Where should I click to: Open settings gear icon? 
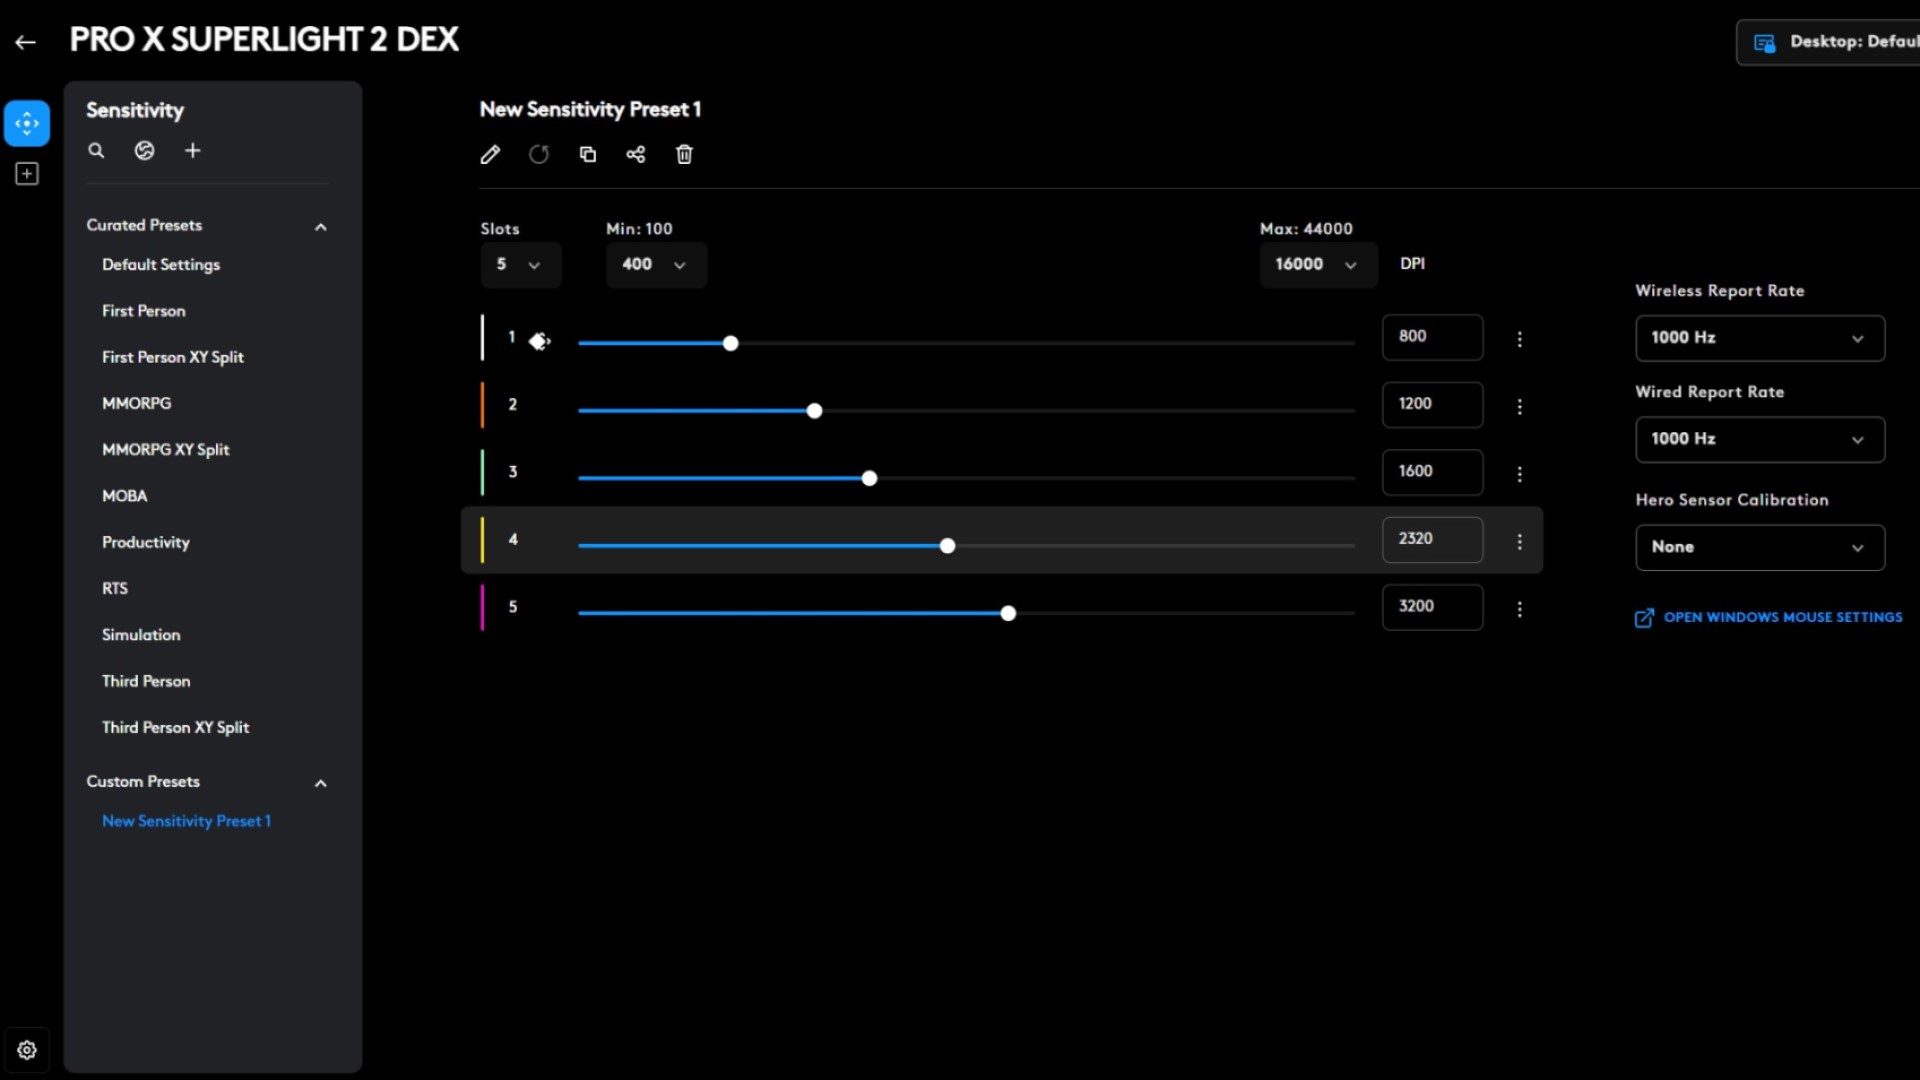(x=27, y=1050)
